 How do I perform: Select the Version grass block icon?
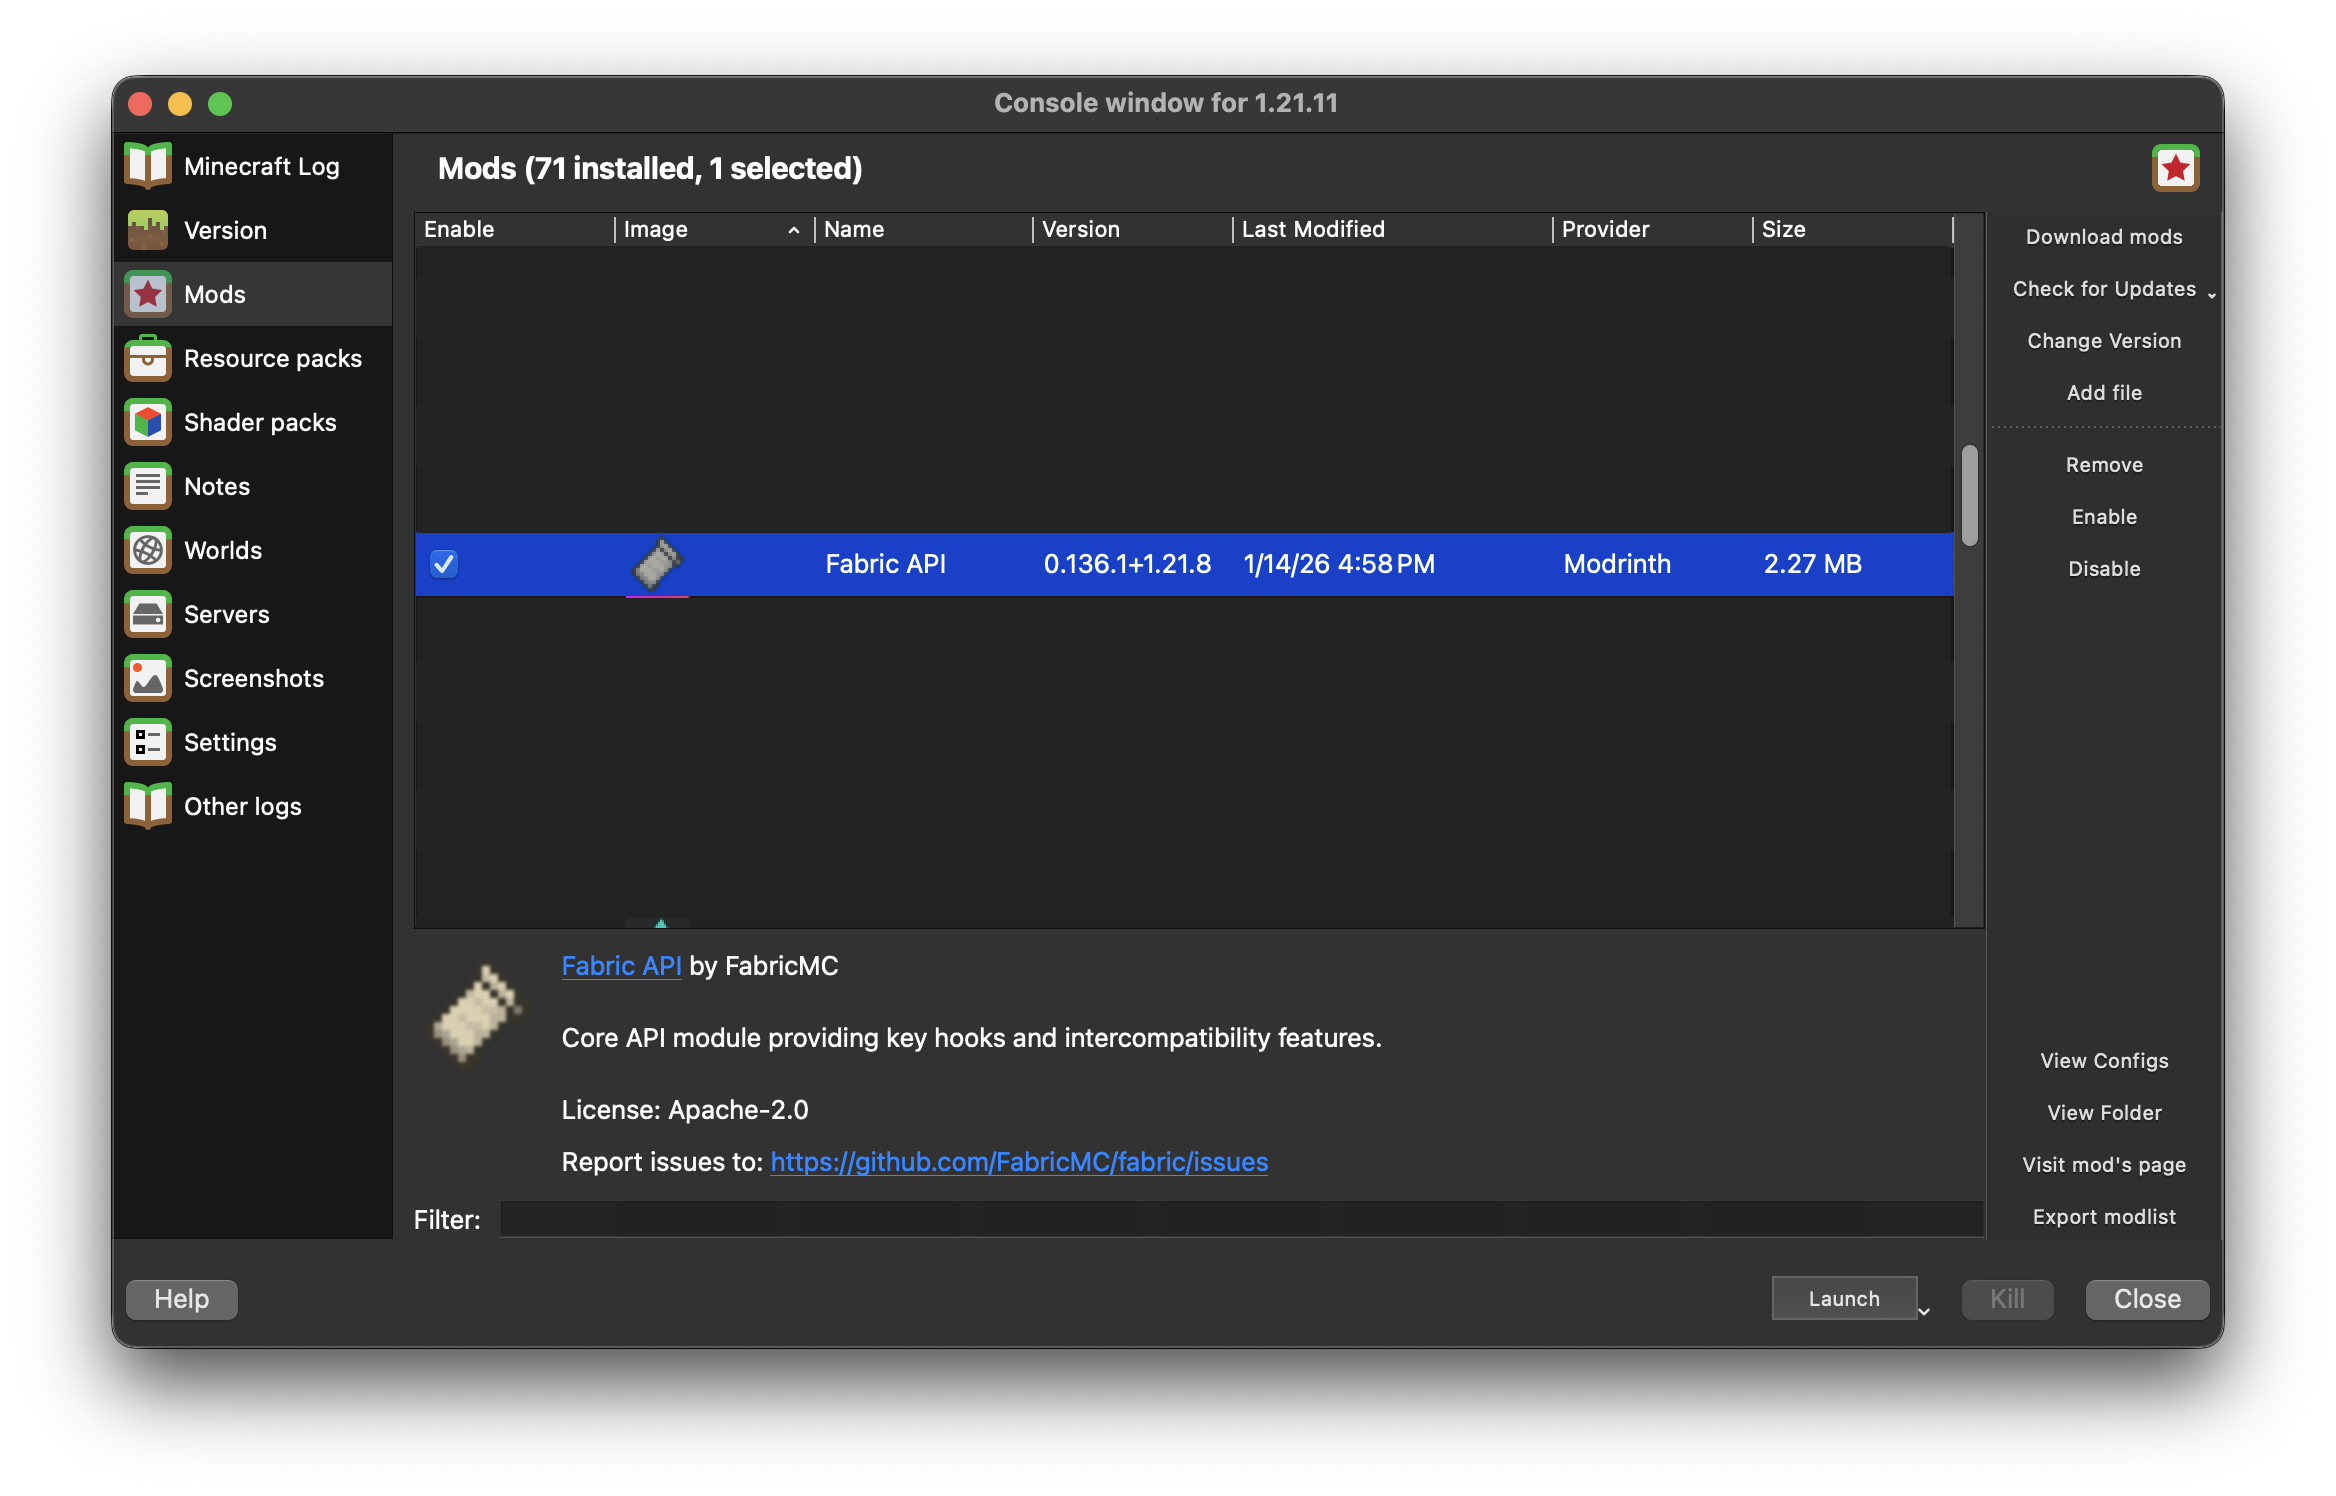coord(148,230)
